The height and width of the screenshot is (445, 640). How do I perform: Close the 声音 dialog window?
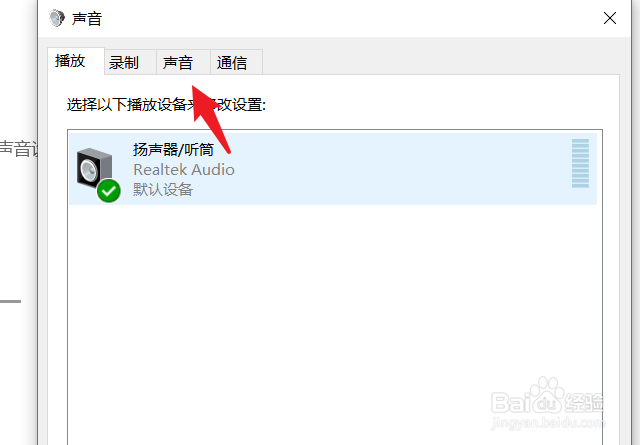[x=610, y=18]
